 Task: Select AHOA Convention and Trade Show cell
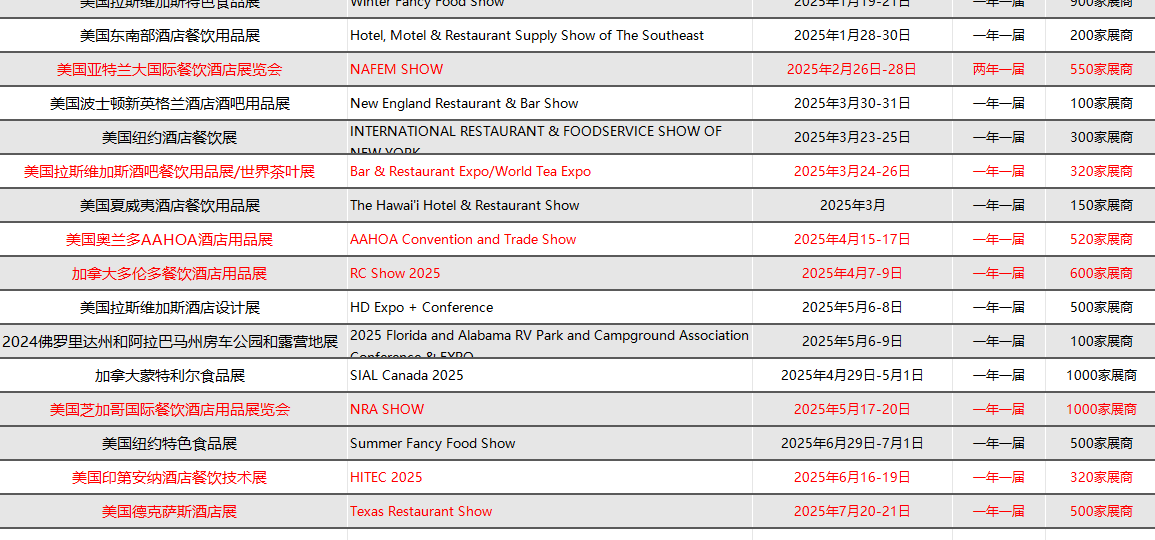pos(463,239)
